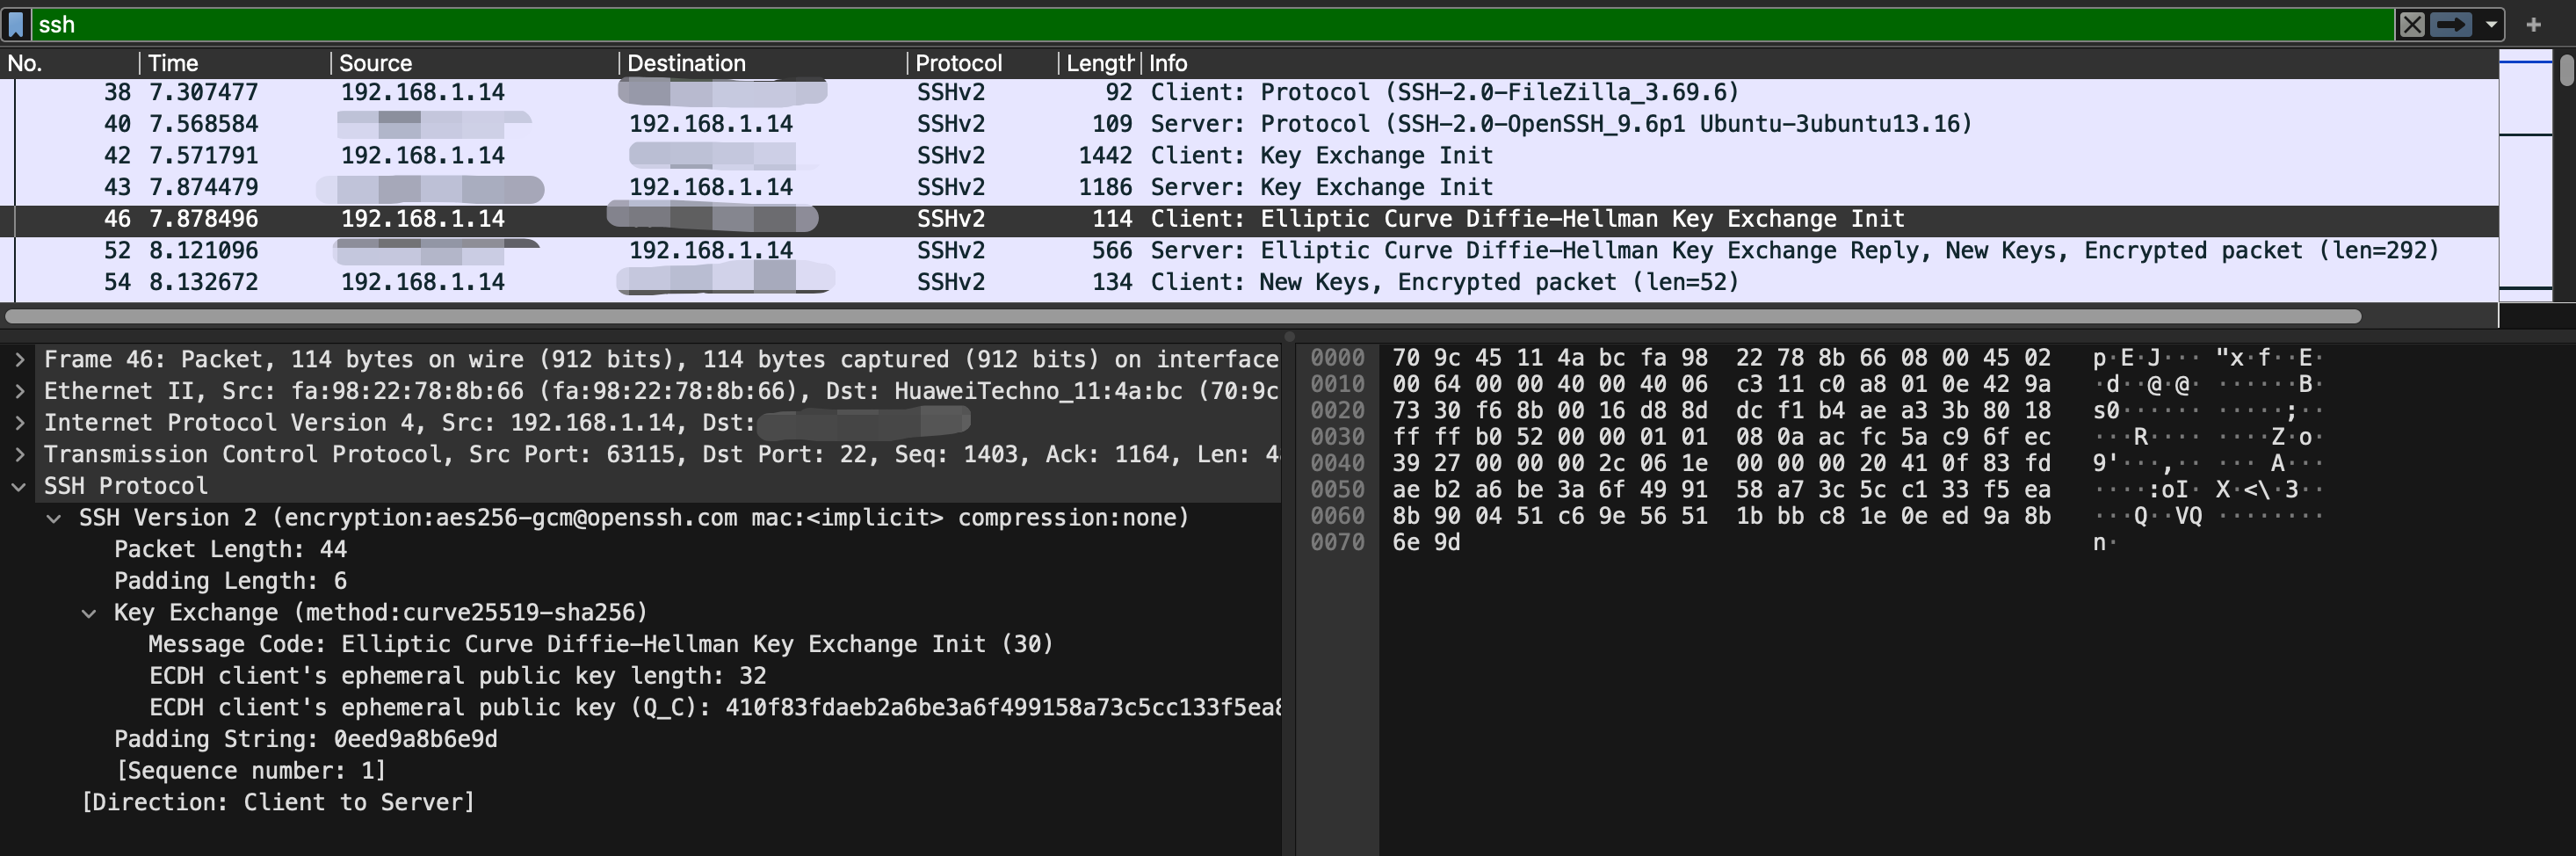2576x856 pixels.
Task: Sort packets by the Length column
Action: (x=1099, y=63)
